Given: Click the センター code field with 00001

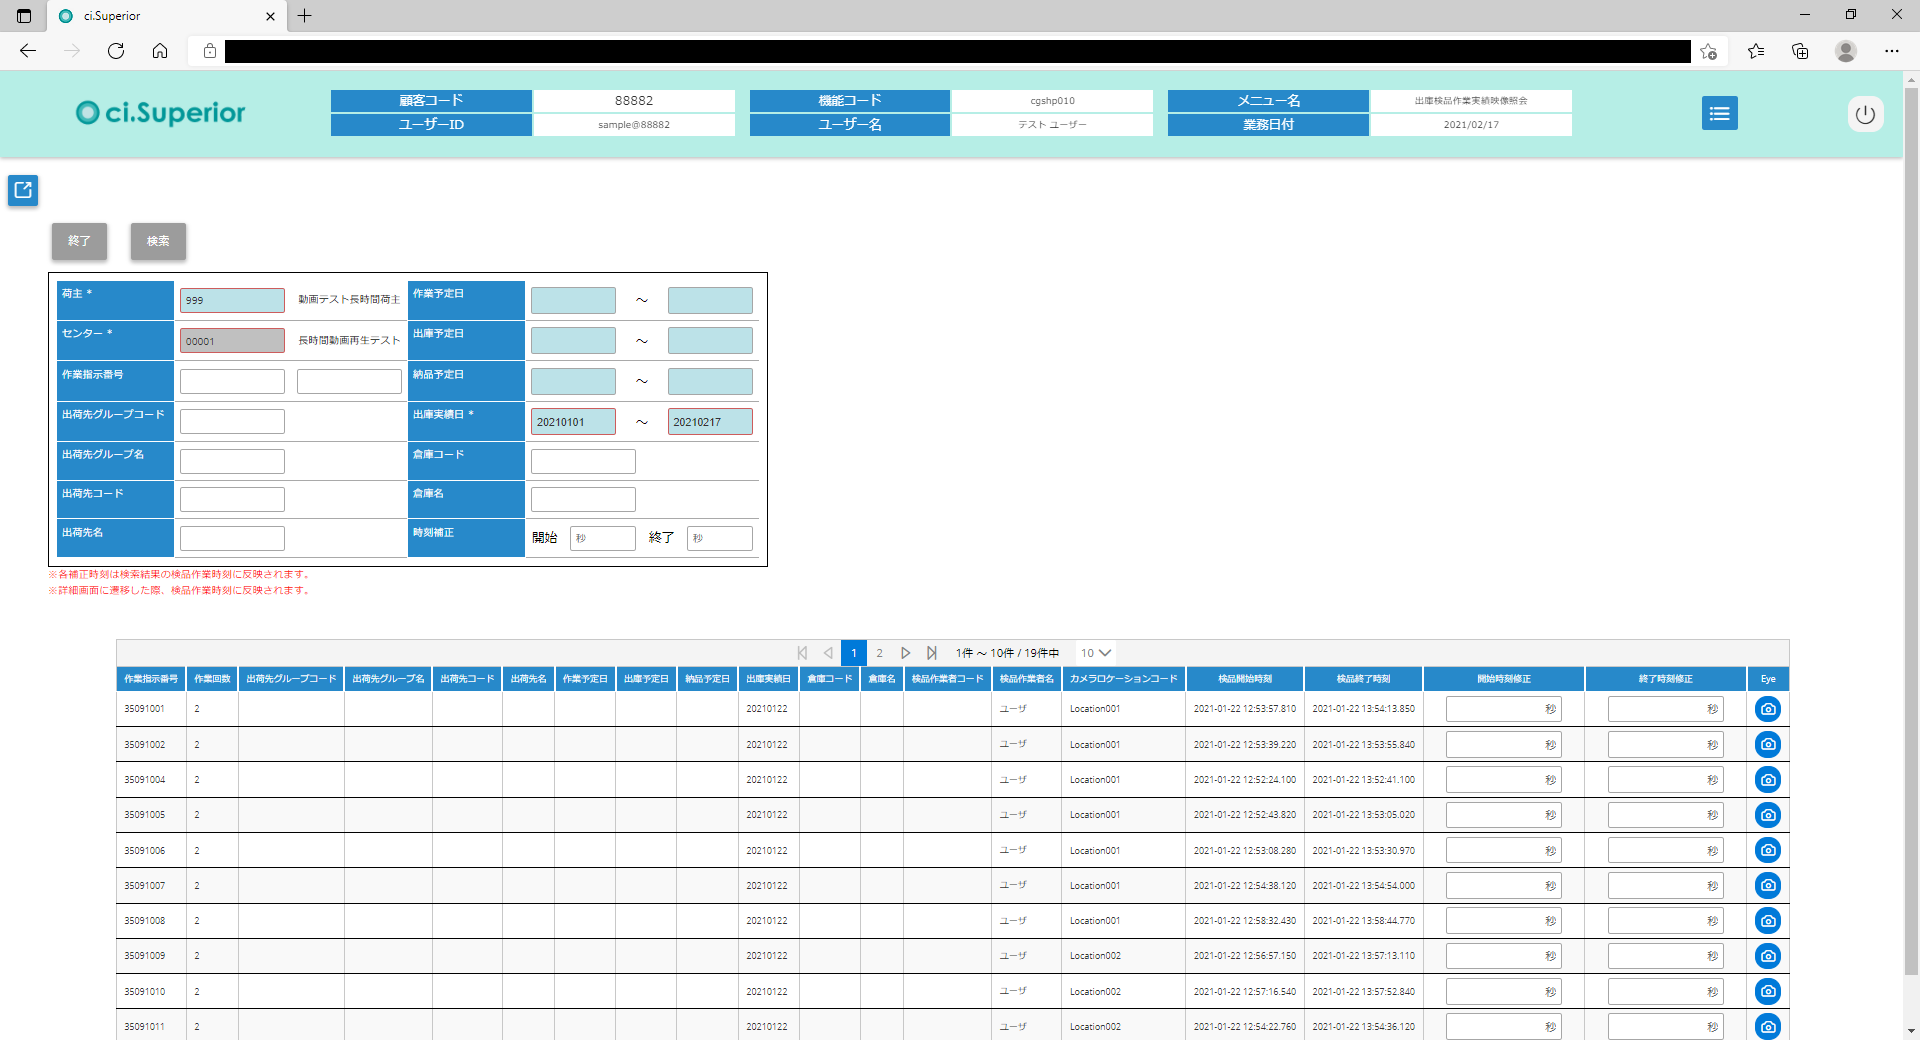Looking at the screenshot, I should click(232, 341).
